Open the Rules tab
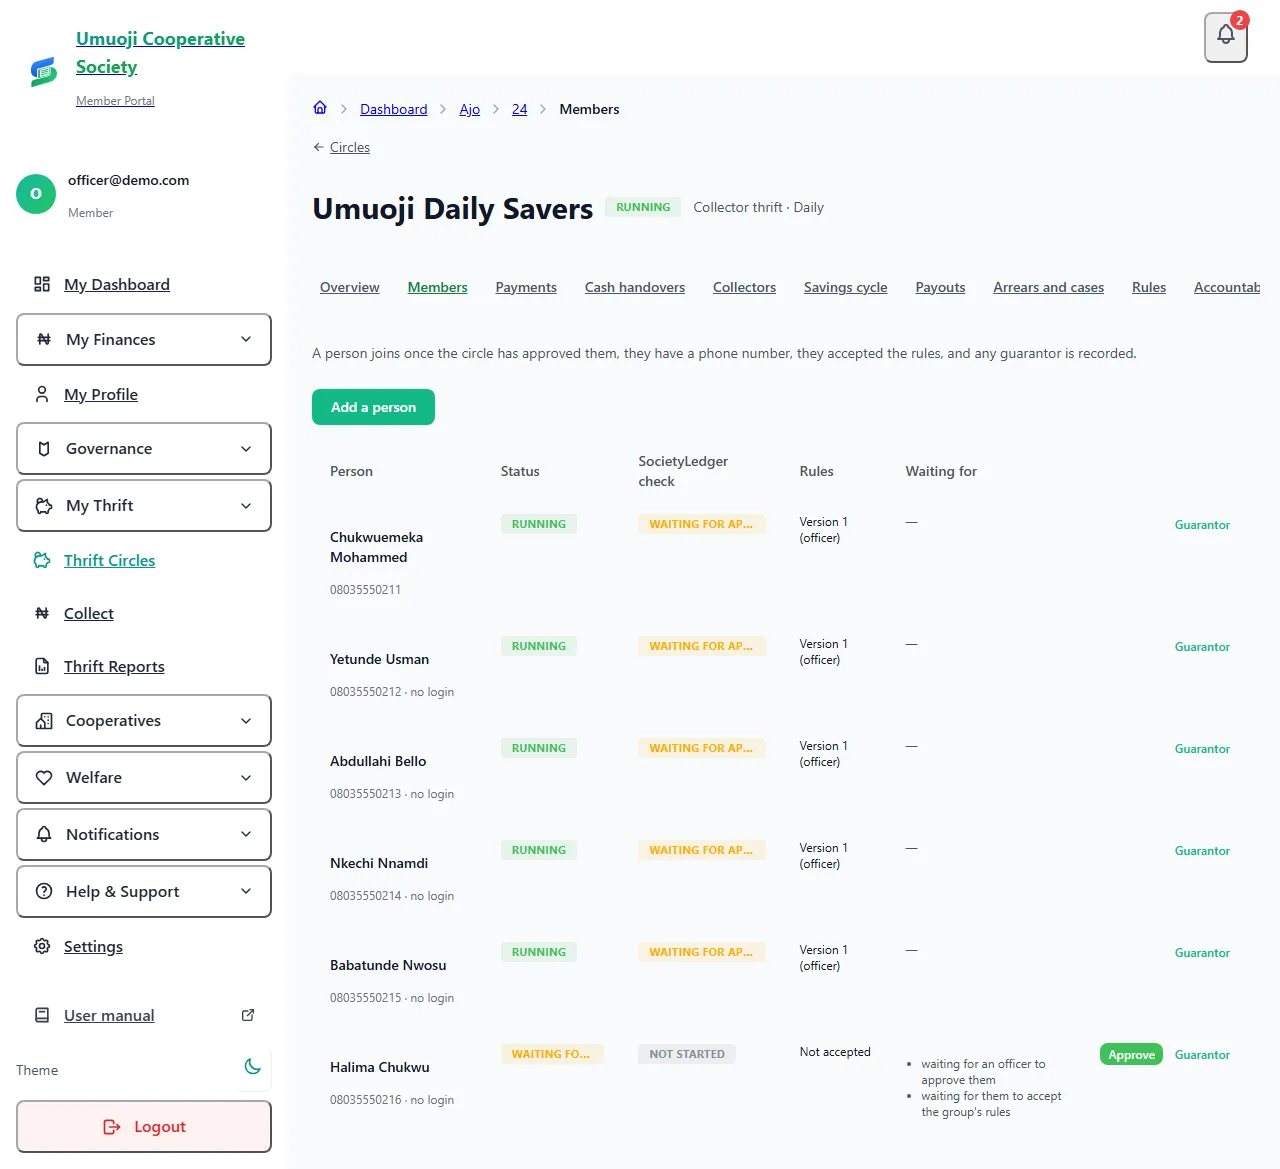1280x1169 pixels. pyautogui.click(x=1149, y=287)
